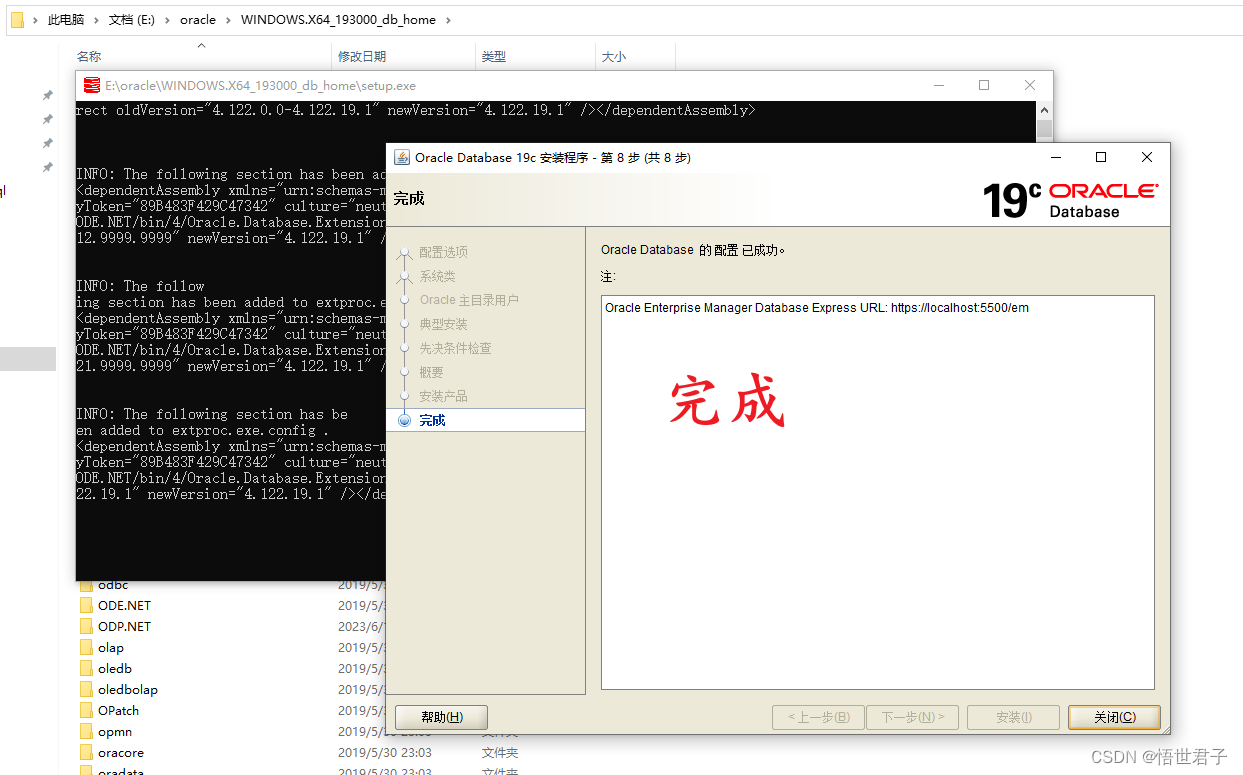The width and height of the screenshot is (1243, 775).
Task: Click the Oracle Database 的配置已成功 message
Action: [x=693, y=250]
